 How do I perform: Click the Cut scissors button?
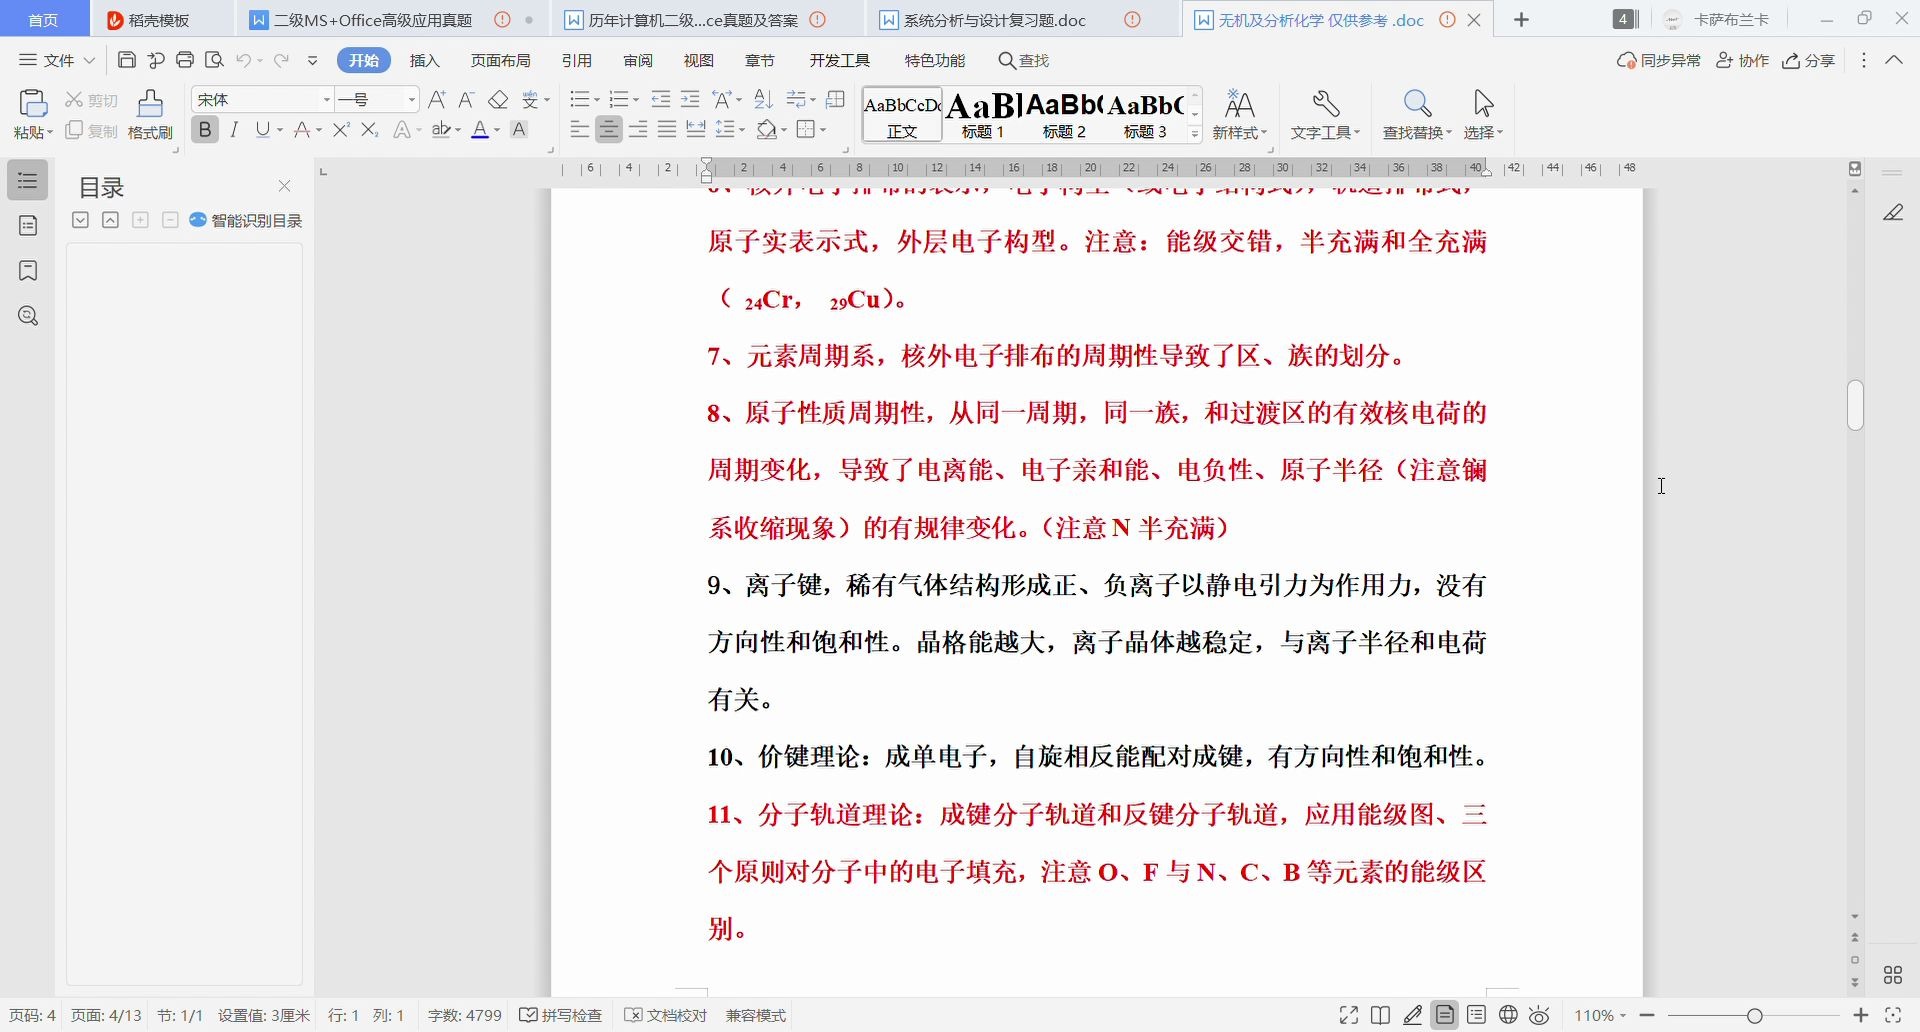91,100
